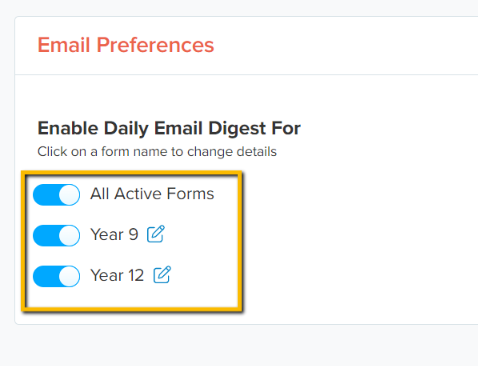Click the Enable Daily Email Digest For heading
Screen dimensions: 478x366
coord(169,129)
